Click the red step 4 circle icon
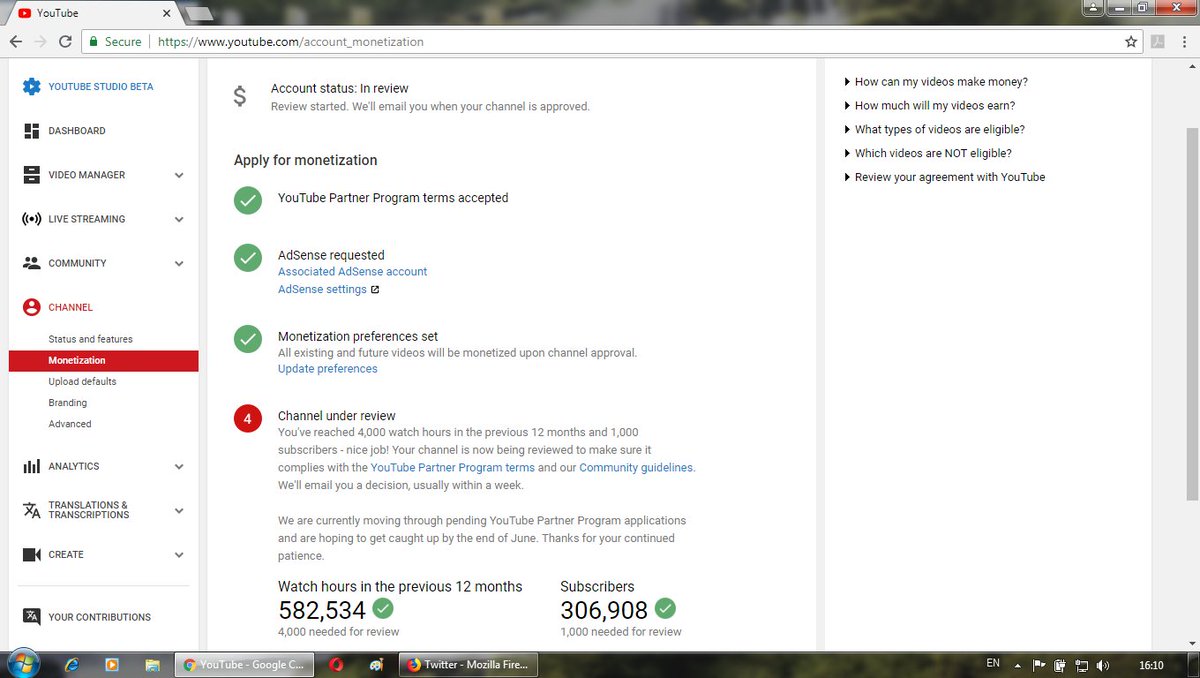The width and height of the screenshot is (1200, 678). tap(248, 418)
